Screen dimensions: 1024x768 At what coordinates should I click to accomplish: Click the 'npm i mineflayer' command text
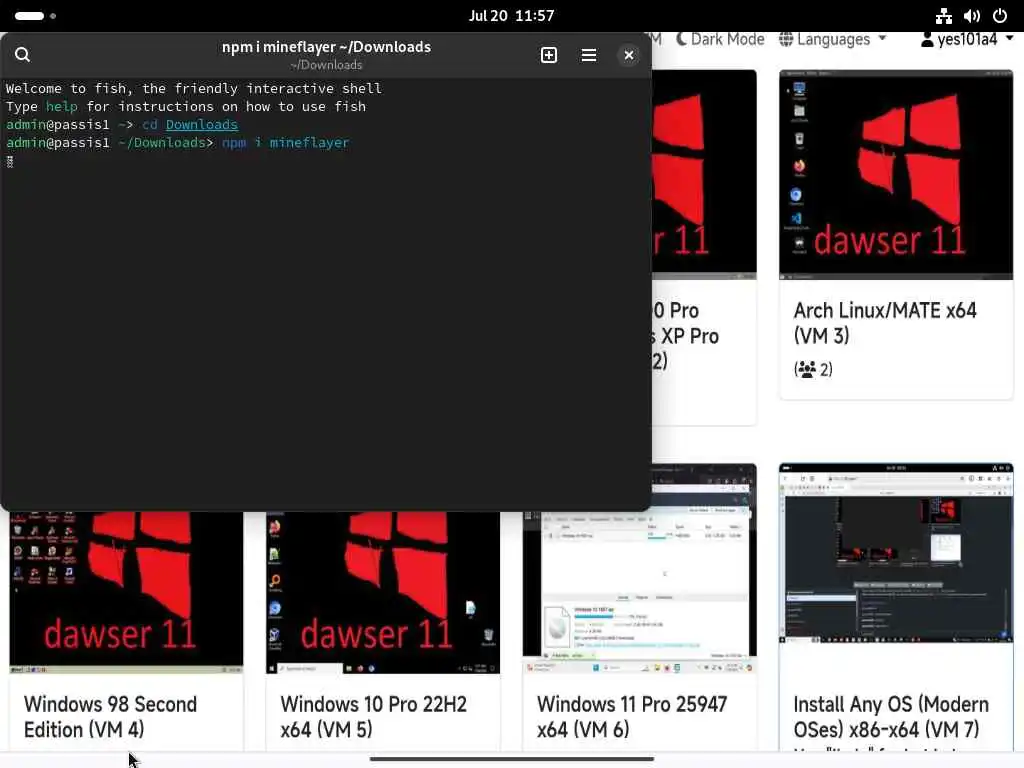pyautogui.click(x=285, y=142)
